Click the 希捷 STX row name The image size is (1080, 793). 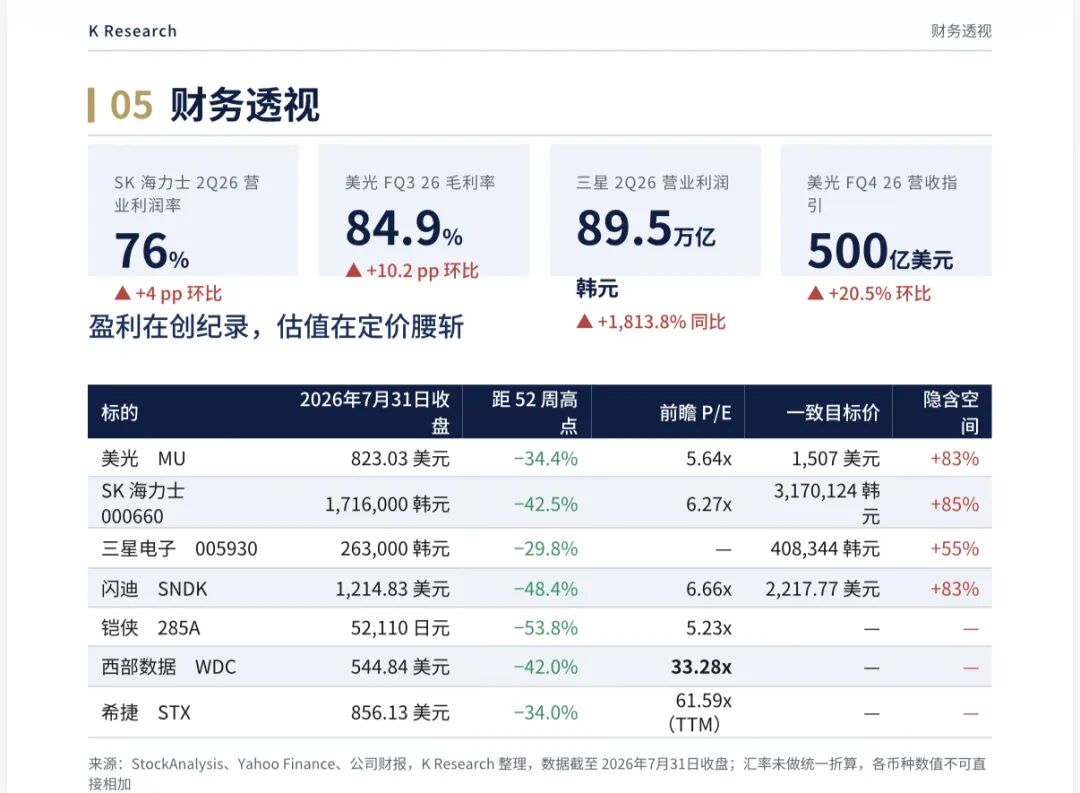146,712
